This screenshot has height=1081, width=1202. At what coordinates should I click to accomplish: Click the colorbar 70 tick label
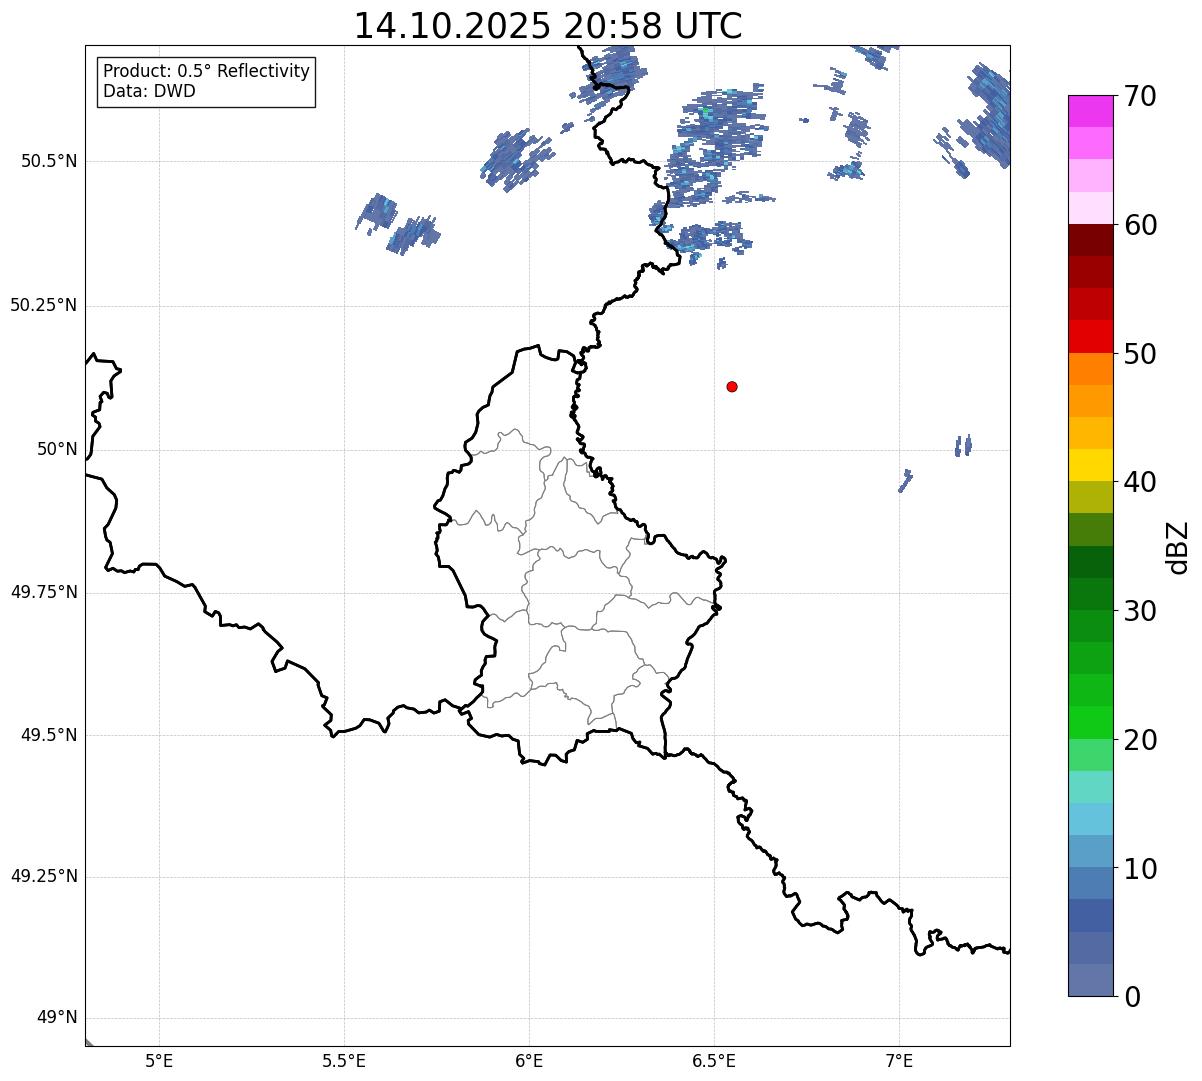tap(1139, 96)
